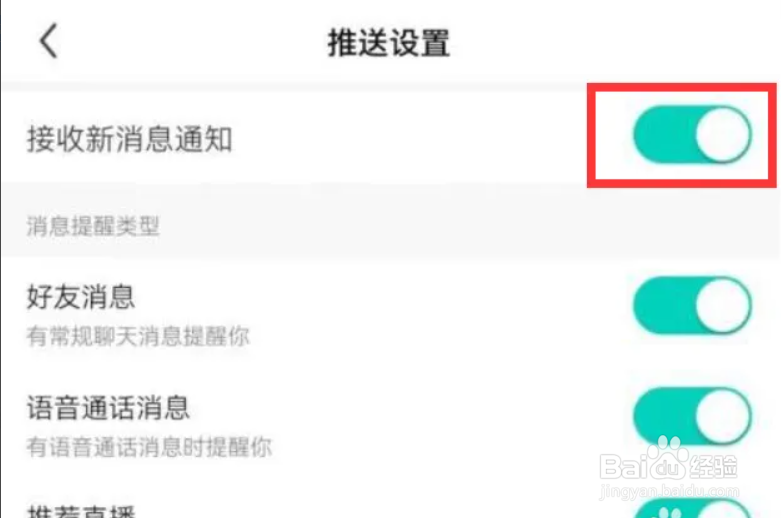
Task: Click the green track of 接收新消息通知 switch
Action: point(664,134)
